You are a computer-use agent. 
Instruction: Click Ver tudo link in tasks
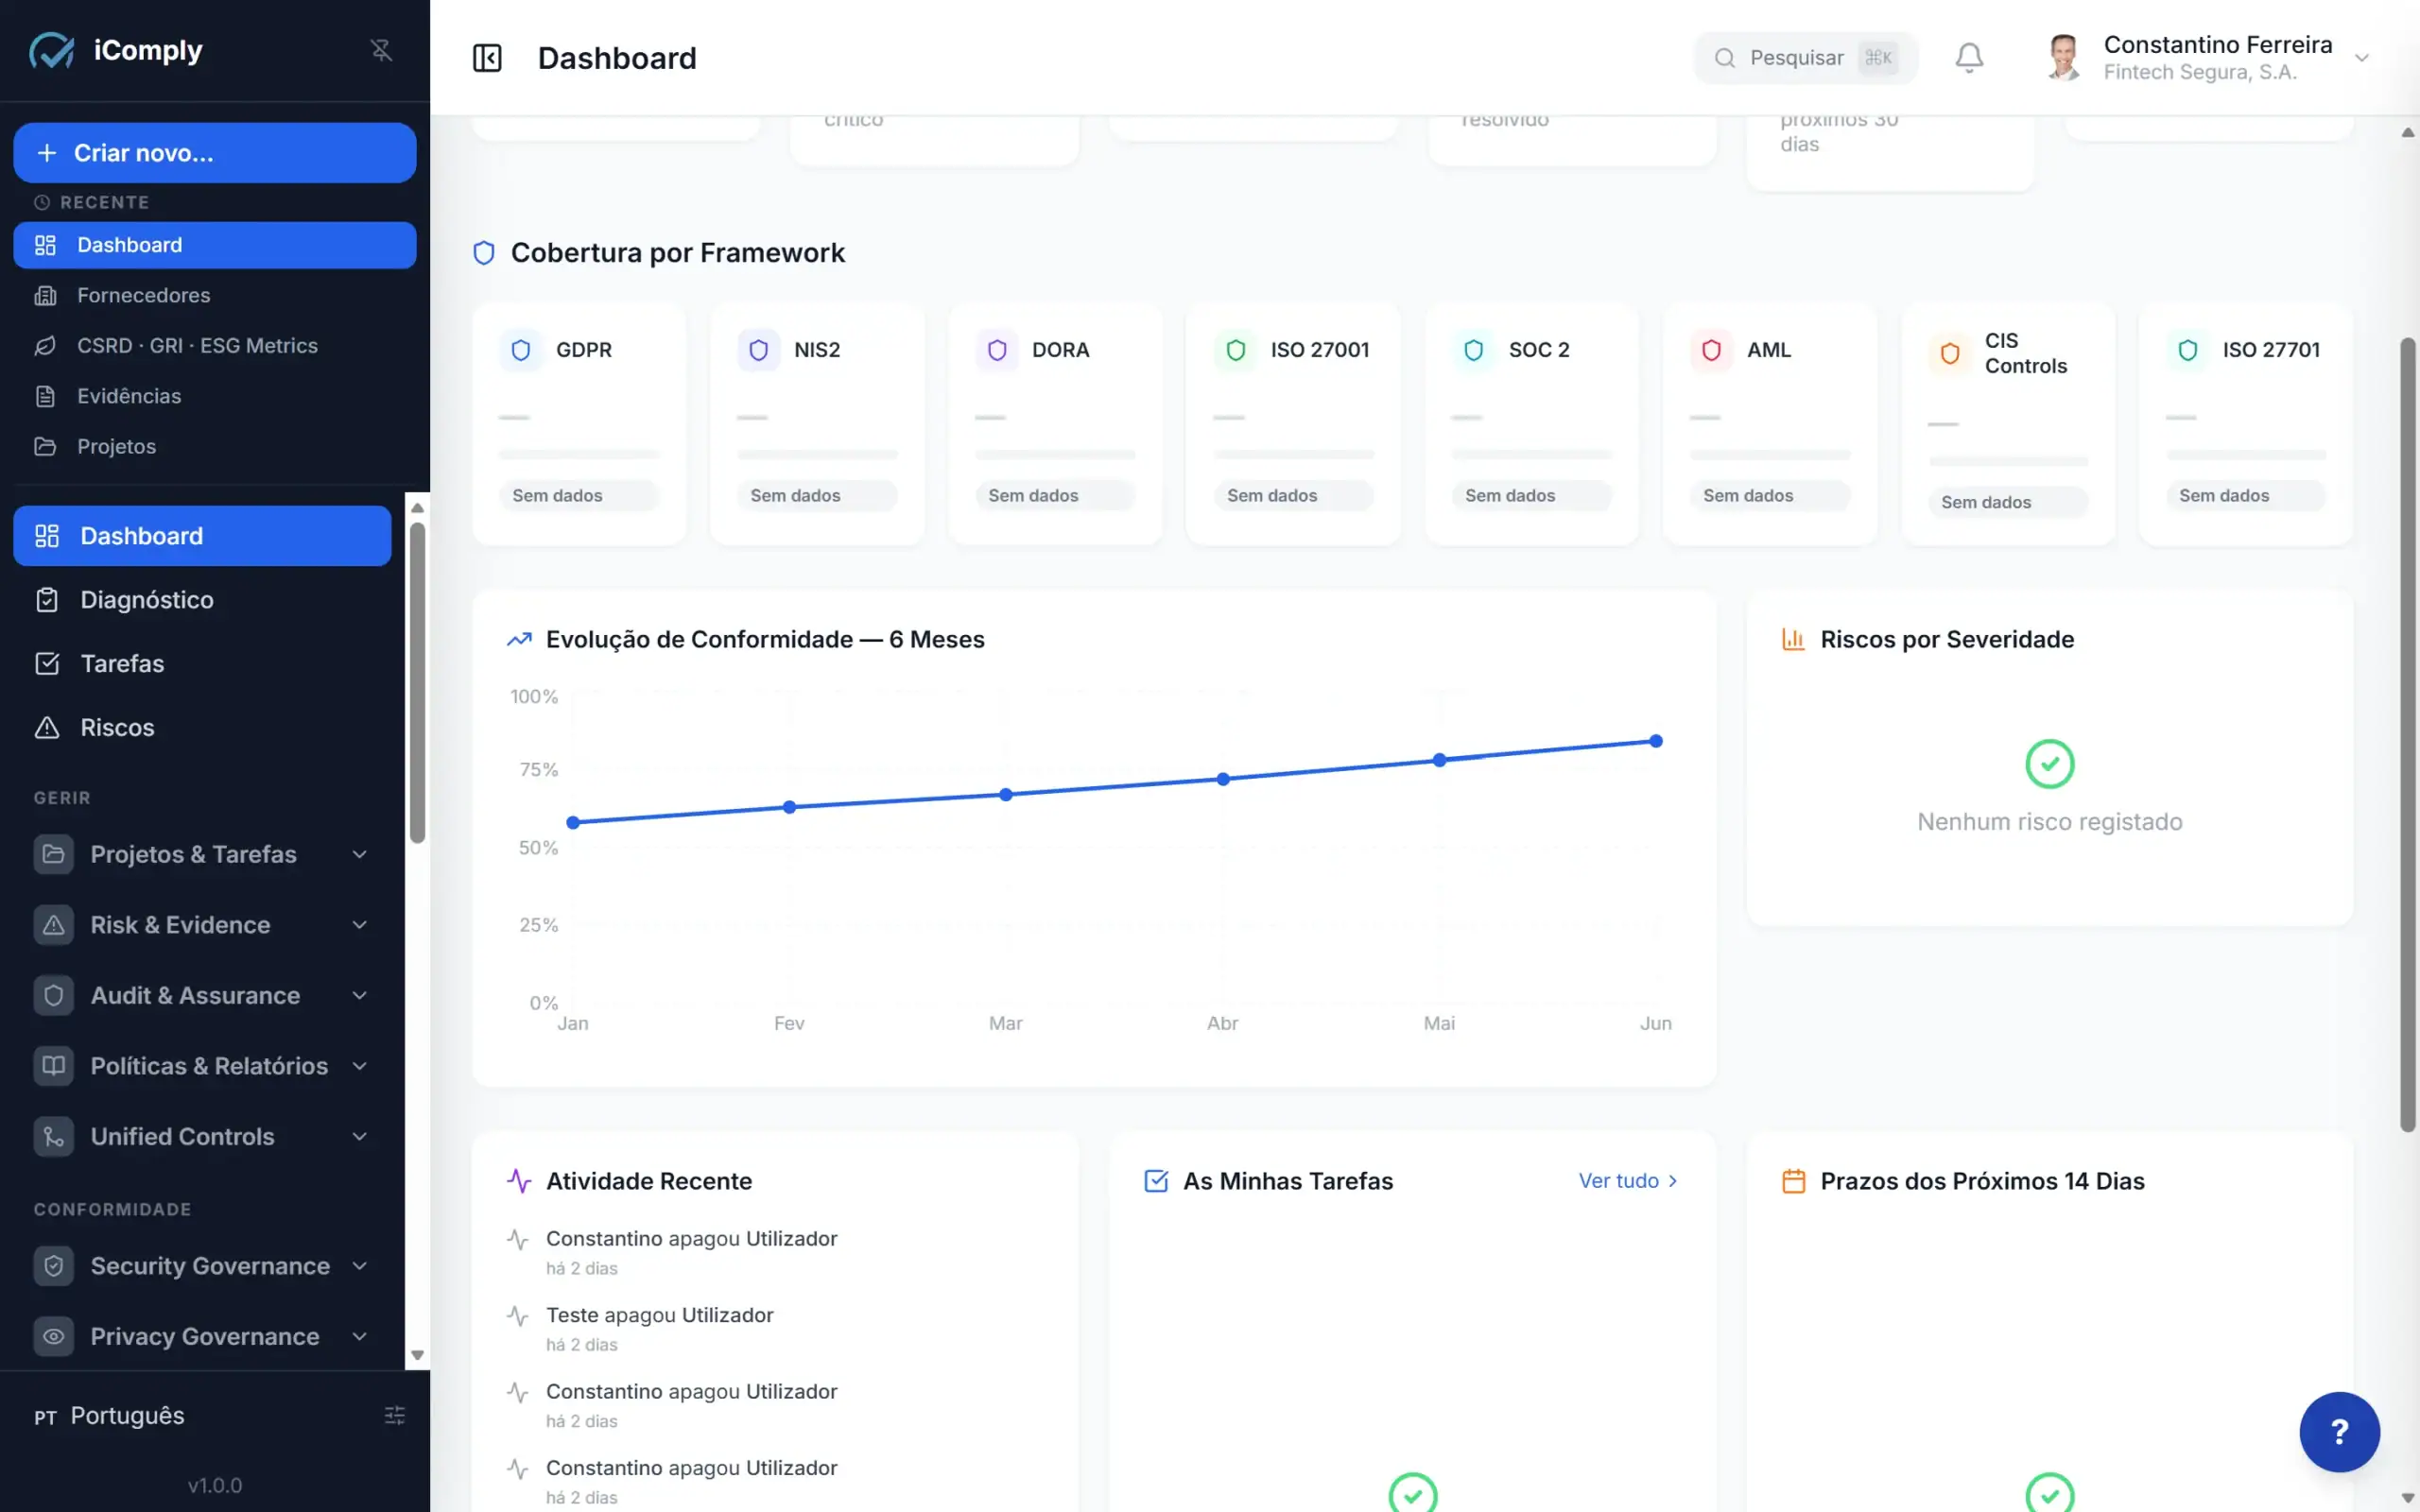[1628, 1181]
